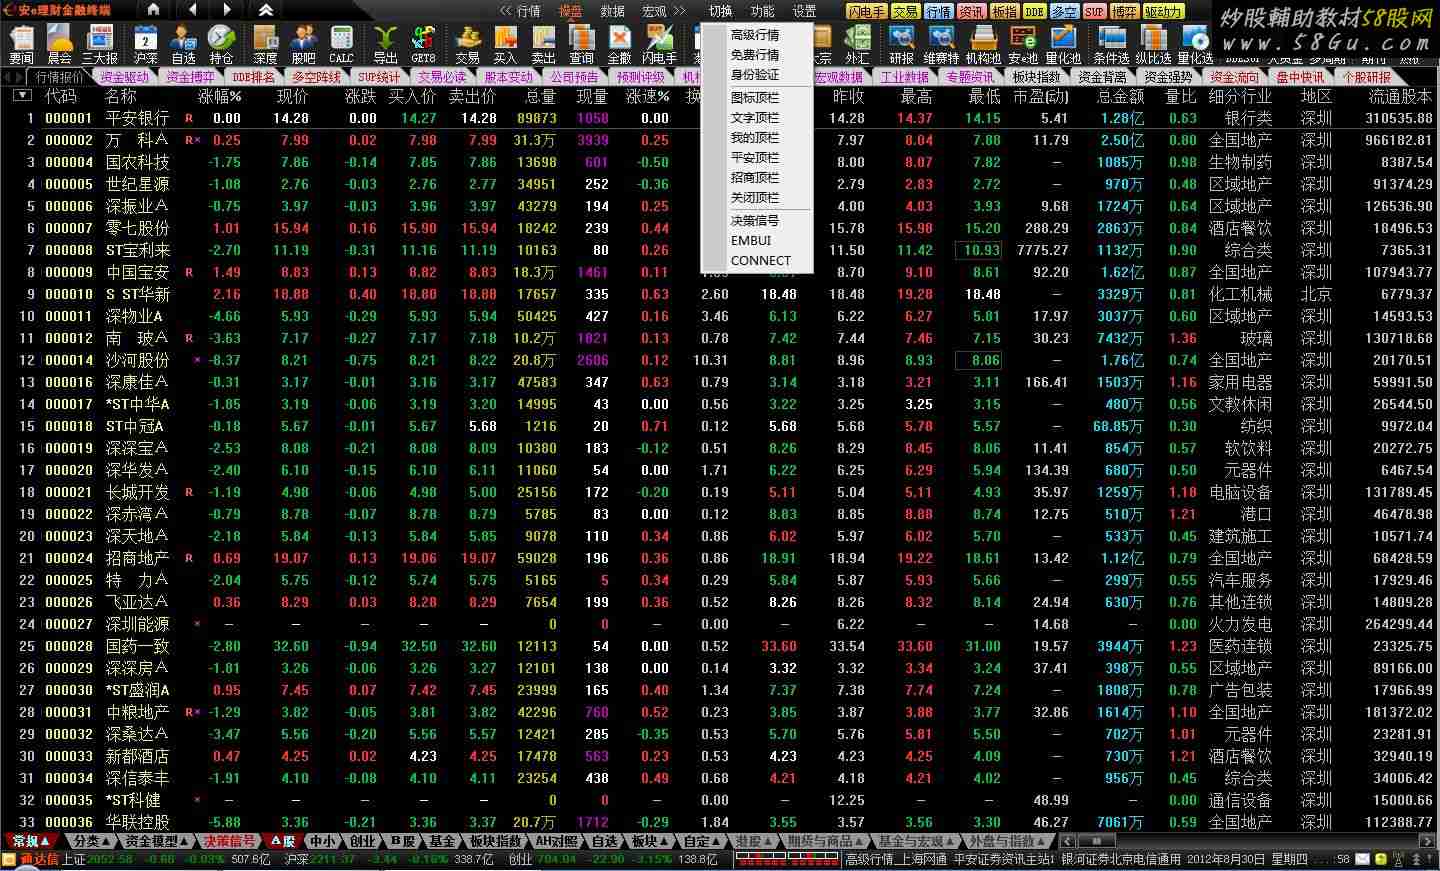Screen dimensions: 1440x871
Task: Switch to the 板块指数 top tab
Action: [x=1037, y=77]
